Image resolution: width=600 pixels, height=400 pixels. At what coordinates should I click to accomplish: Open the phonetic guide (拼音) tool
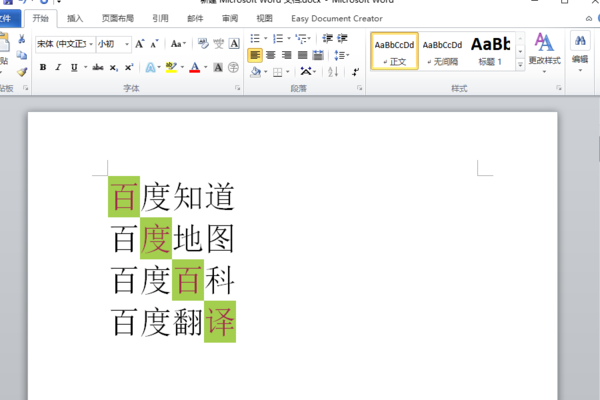pos(218,44)
